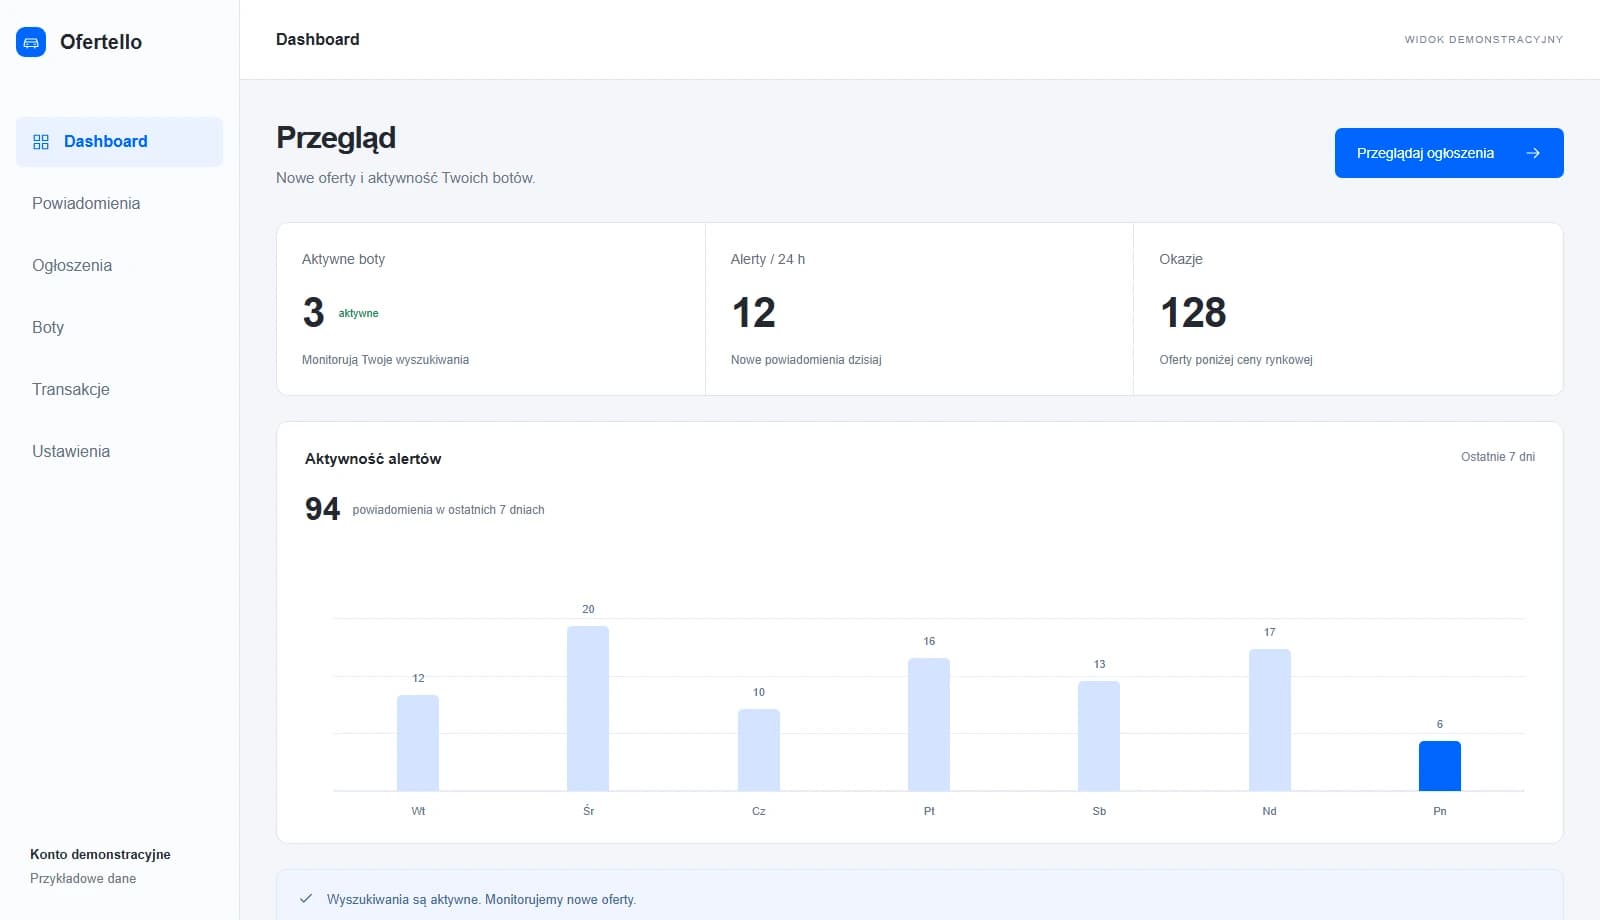
Task: Click the 12 value under Alerty
Action: click(x=754, y=313)
